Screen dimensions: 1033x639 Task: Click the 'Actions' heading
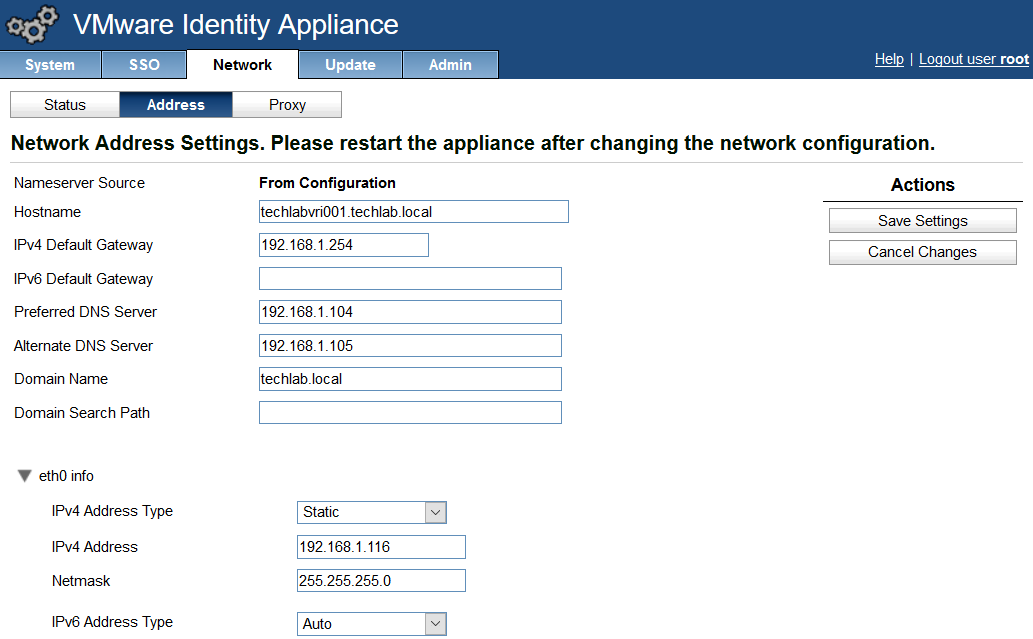922,185
